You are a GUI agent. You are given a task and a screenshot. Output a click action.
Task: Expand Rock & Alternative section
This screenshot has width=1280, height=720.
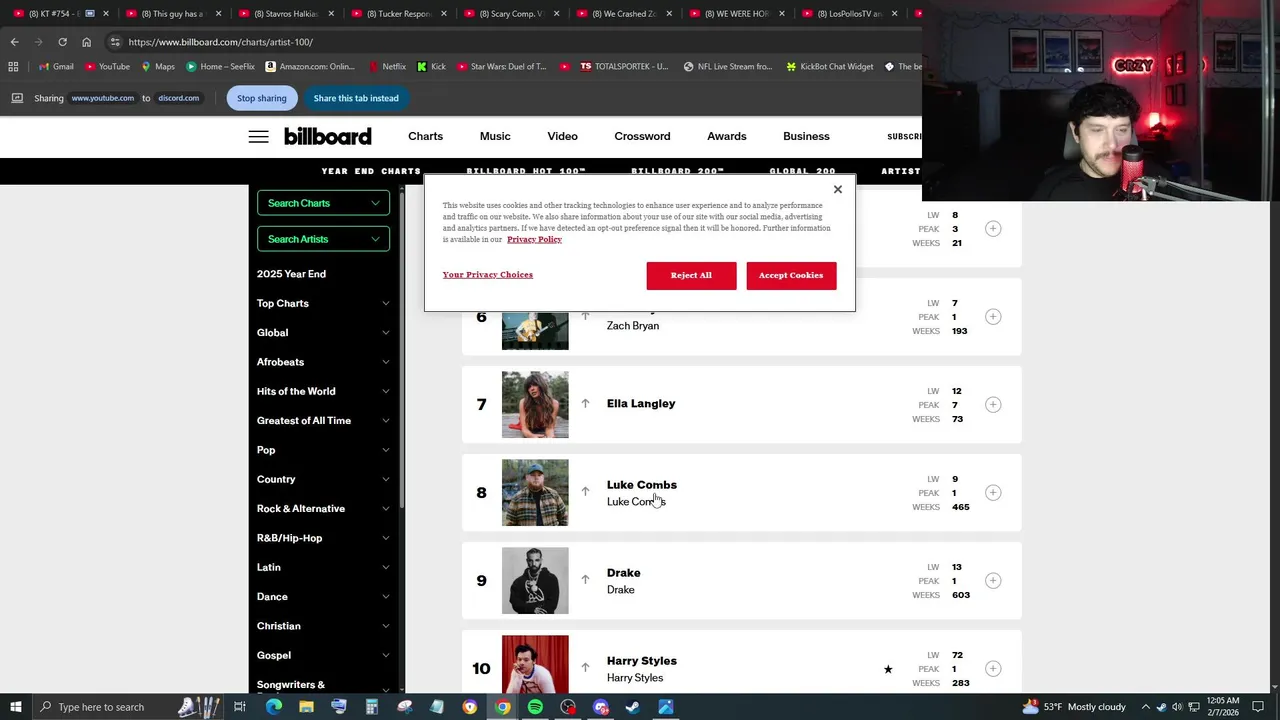click(385, 509)
